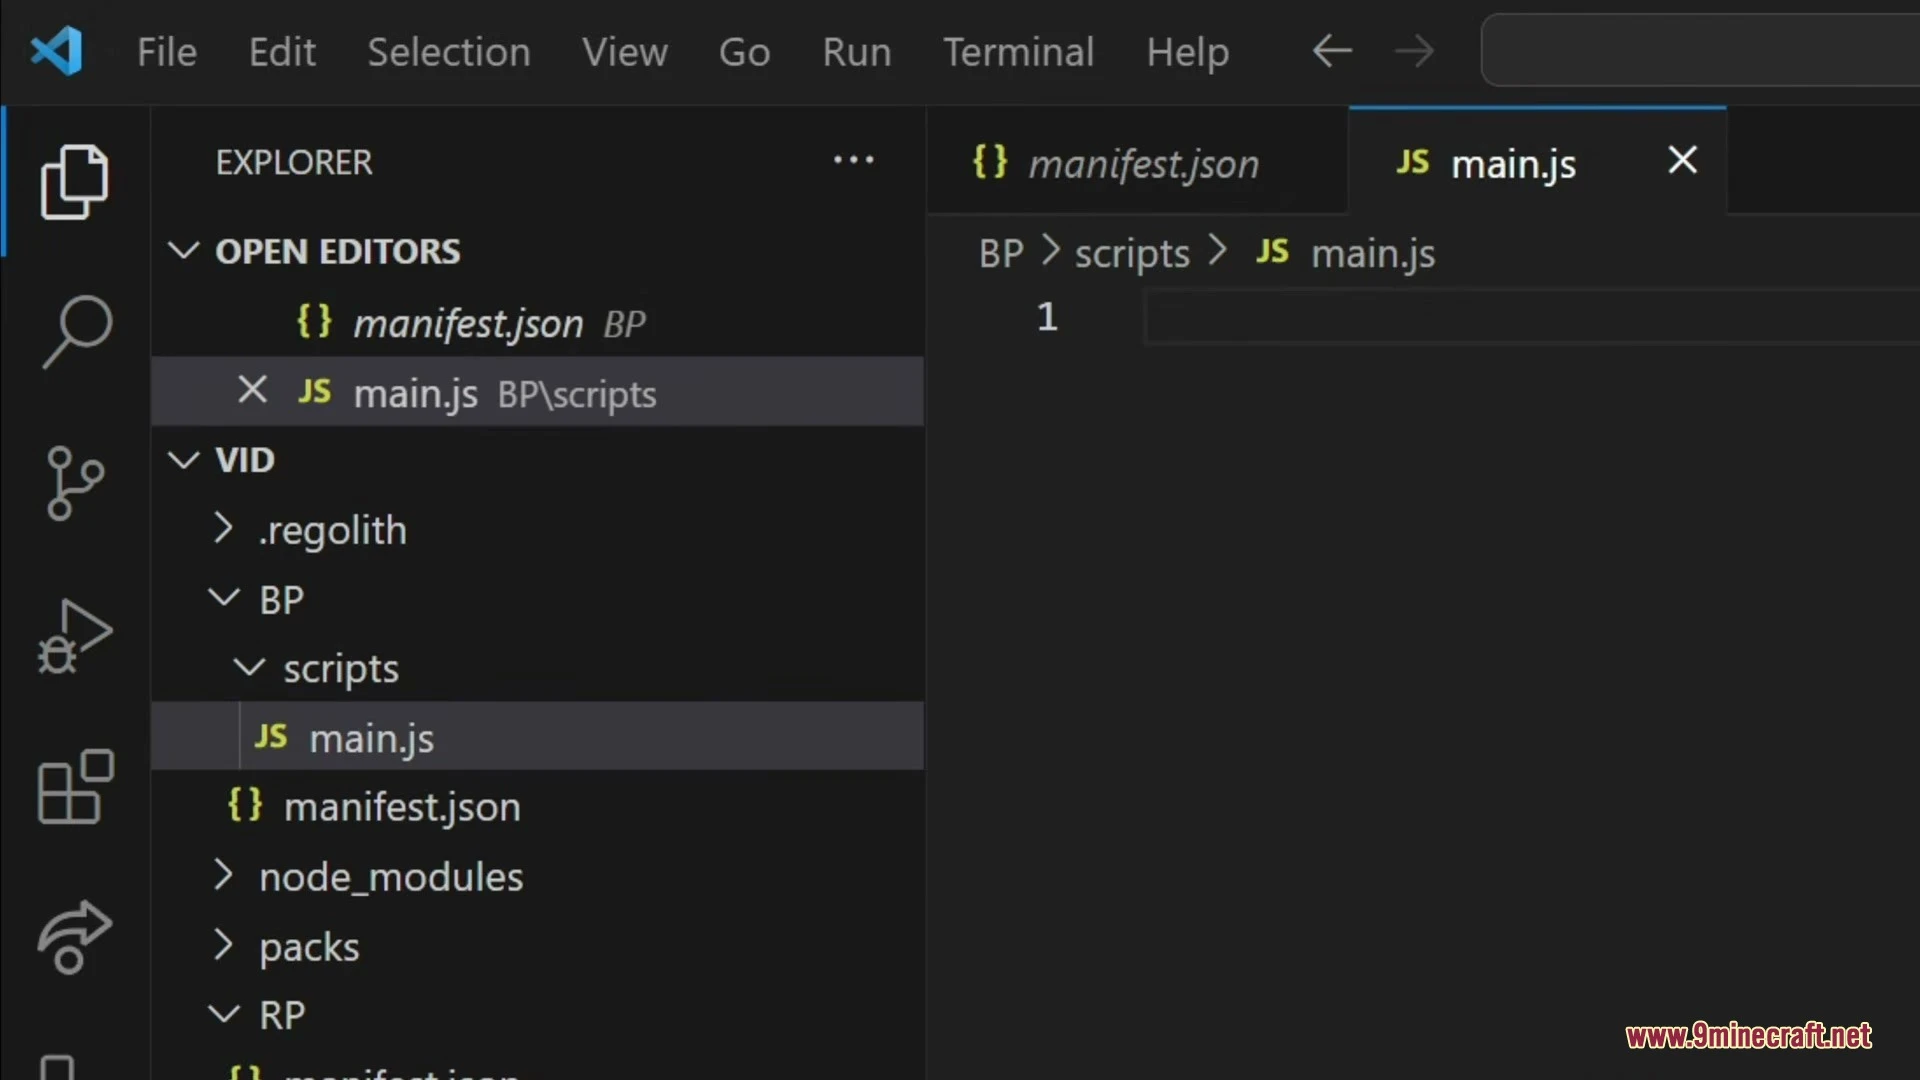The height and width of the screenshot is (1080, 1920).
Task: Open the View menu
Action: (625, 51)
